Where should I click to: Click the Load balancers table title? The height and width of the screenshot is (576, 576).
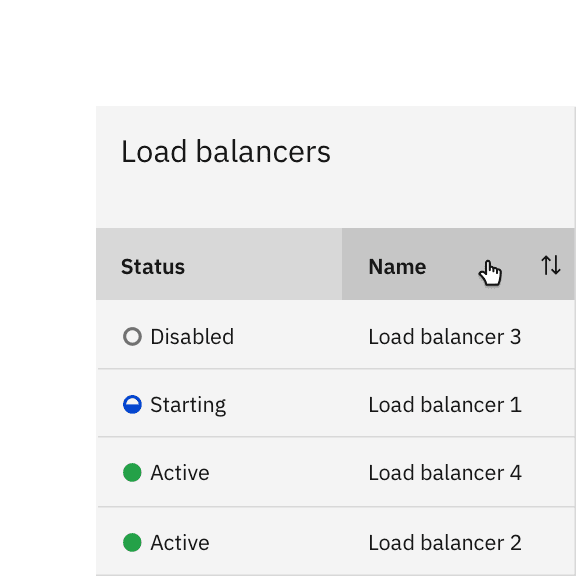[x=226, y=151]
